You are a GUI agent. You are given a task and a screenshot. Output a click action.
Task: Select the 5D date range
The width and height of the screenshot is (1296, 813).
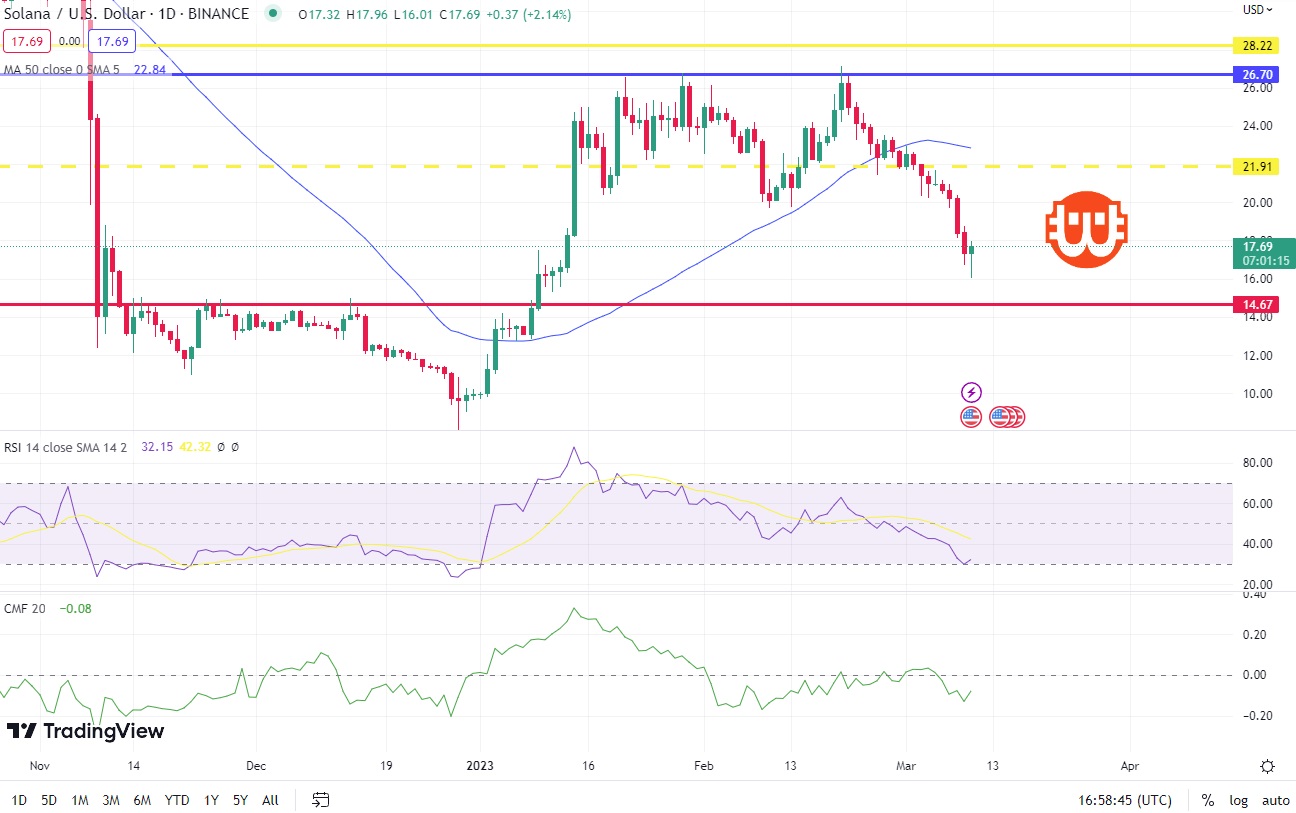(49, 800)
